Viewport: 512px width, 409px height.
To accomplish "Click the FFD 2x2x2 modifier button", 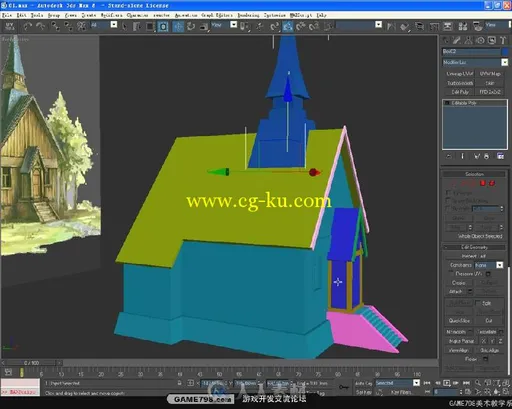I will [x=490, y=92].
